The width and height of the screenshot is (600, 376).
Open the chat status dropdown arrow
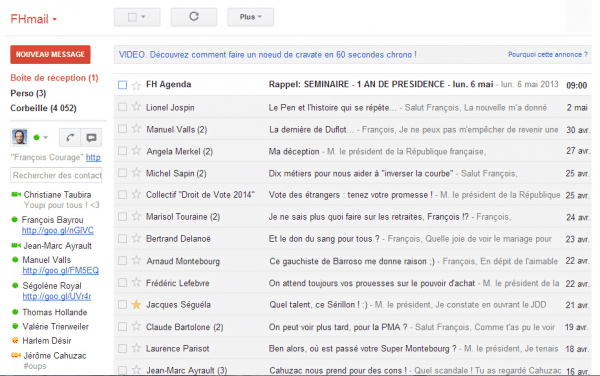tap(46, 137)
